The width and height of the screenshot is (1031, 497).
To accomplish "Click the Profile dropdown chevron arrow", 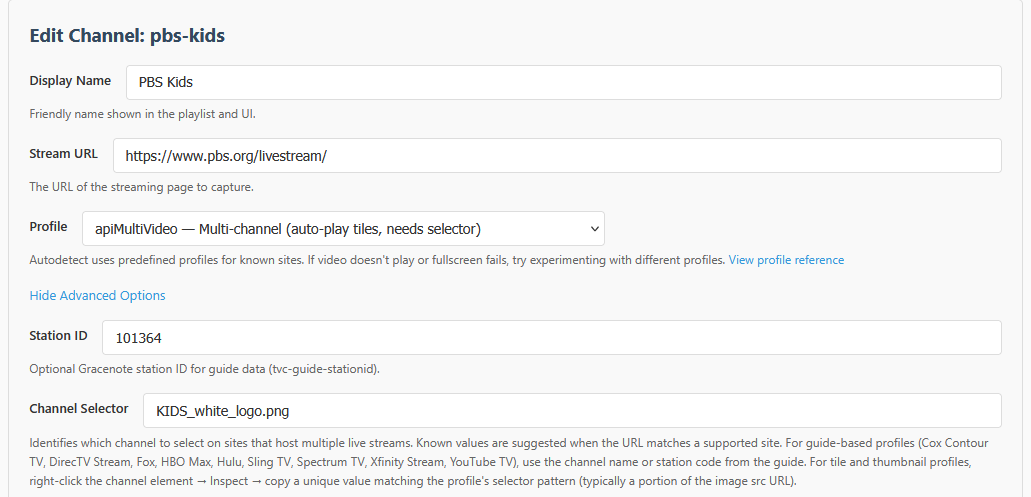I will pos(595,229).
